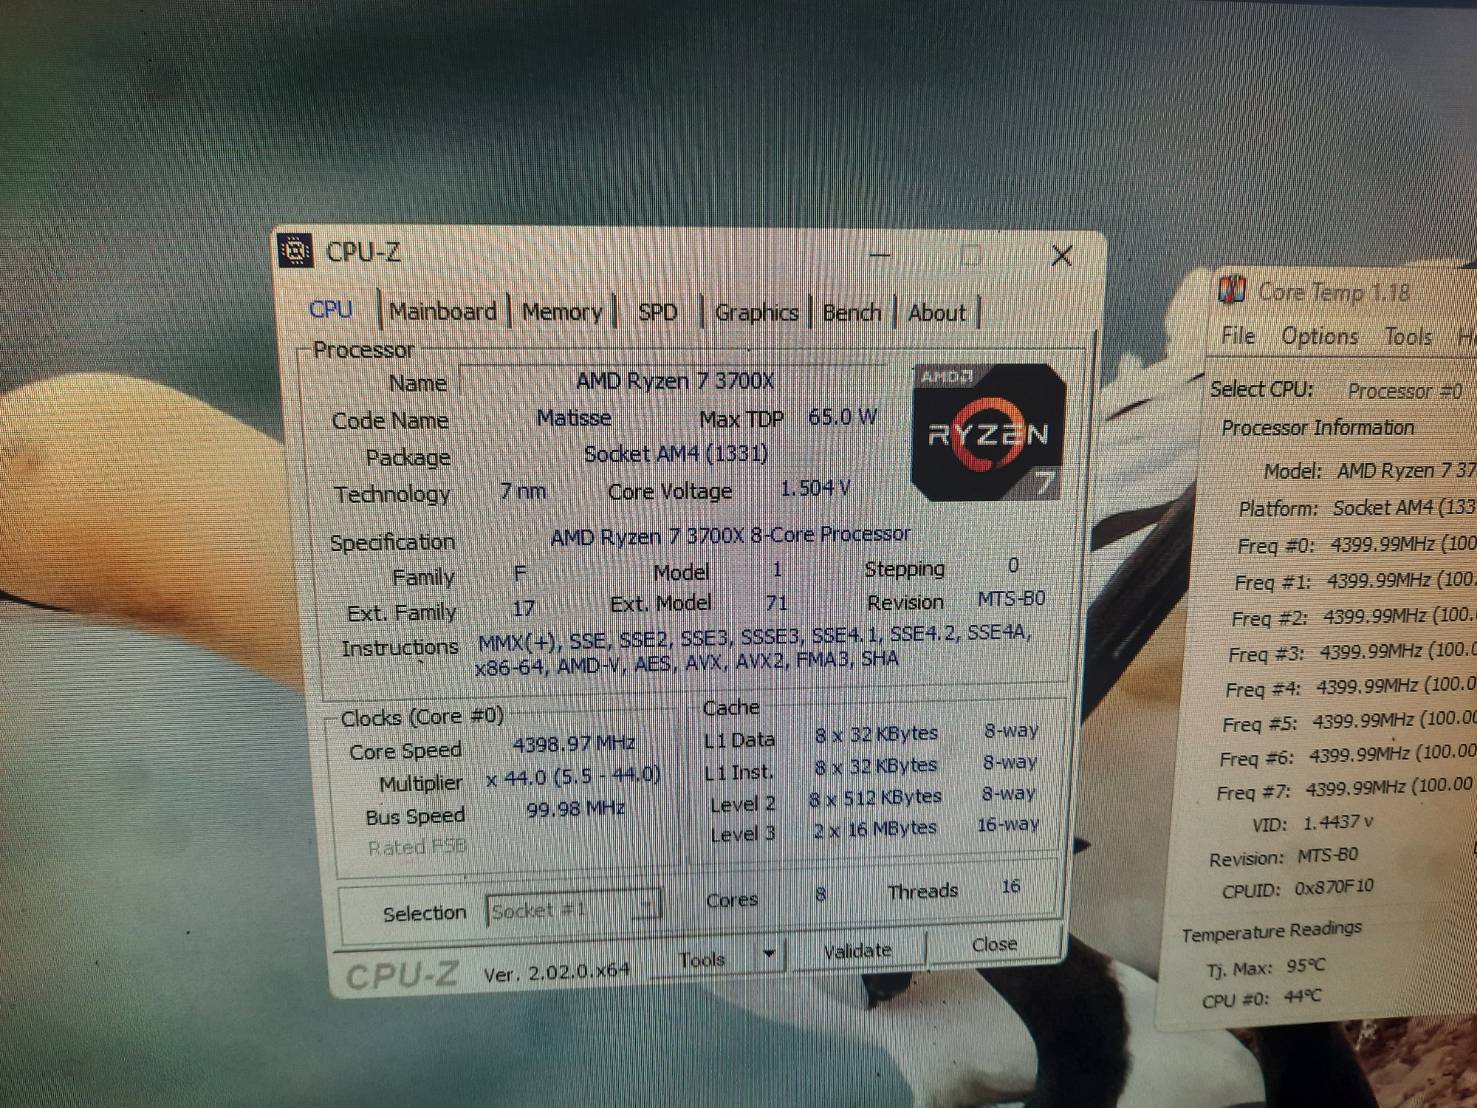Open the Bench tab
Image resolution: width=1477 pixels, height=1108 pixels.
pos(851,313)
